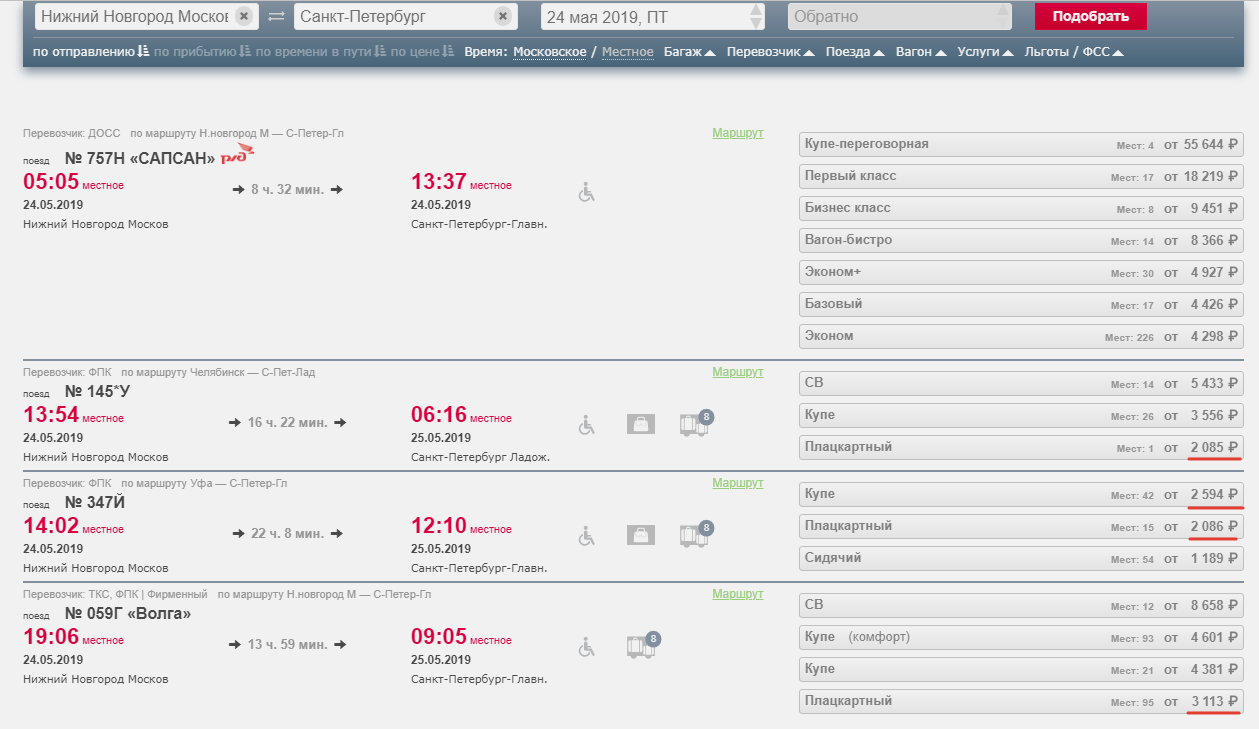The image size is (1259, 729).
Task: Select Бизнес класс for 9 451 ₽
Action: (x=1021, y=209)
